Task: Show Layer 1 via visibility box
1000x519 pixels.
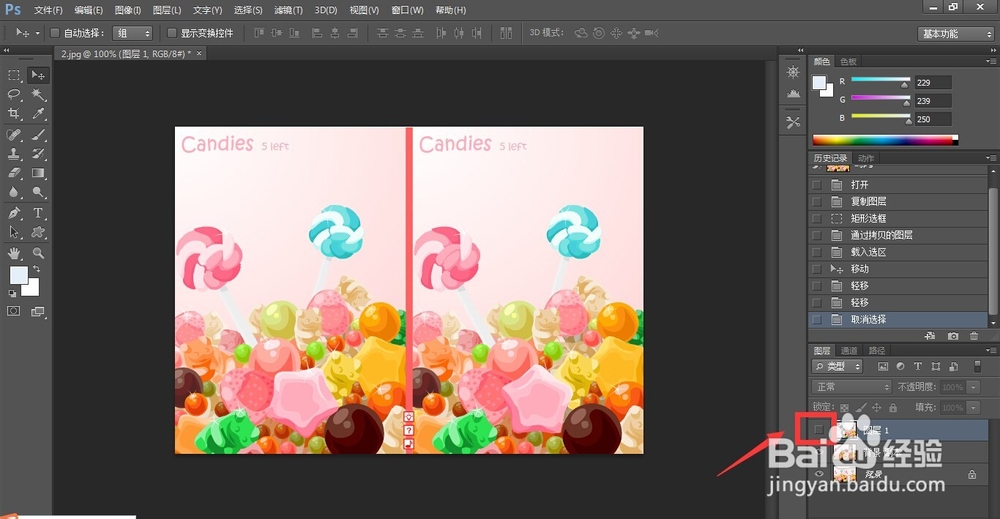Action: [x=818, y=430]
